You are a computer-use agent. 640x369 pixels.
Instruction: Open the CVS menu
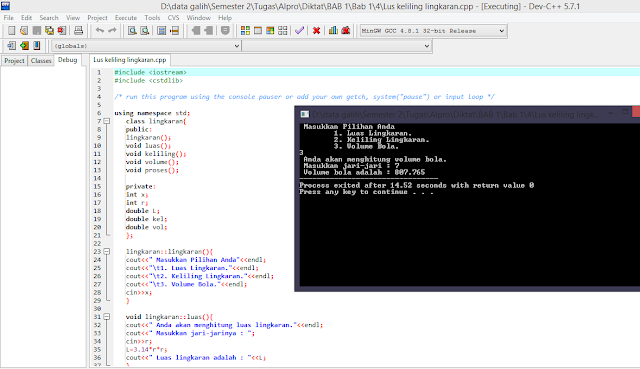pos(173,18)
